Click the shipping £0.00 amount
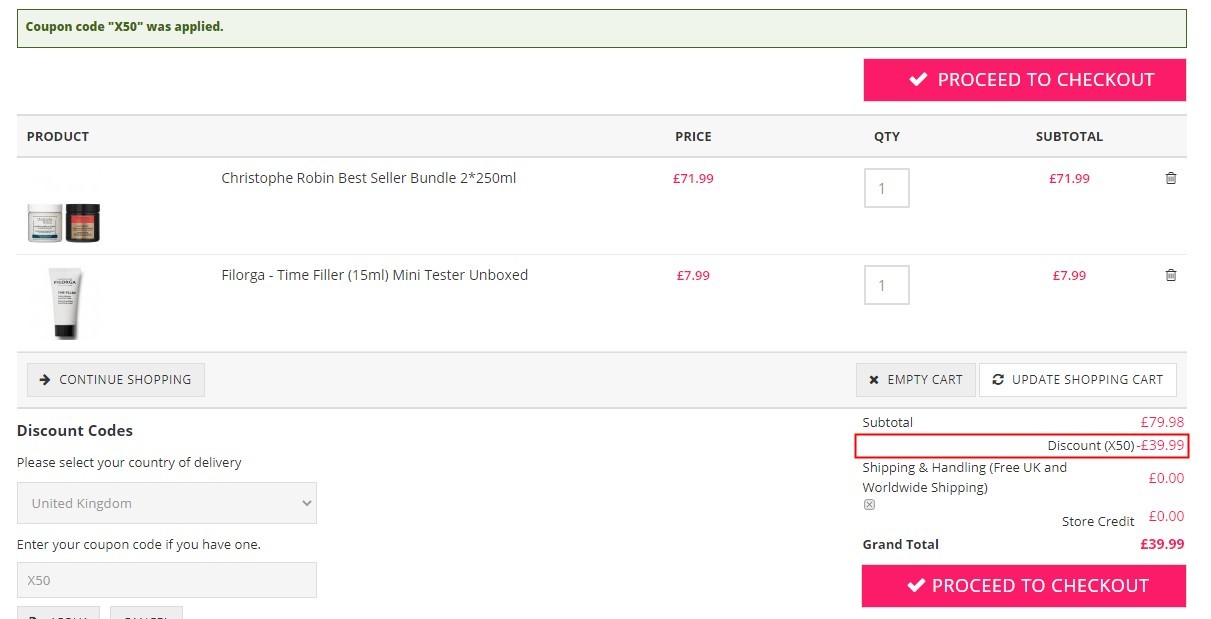 1166,478
